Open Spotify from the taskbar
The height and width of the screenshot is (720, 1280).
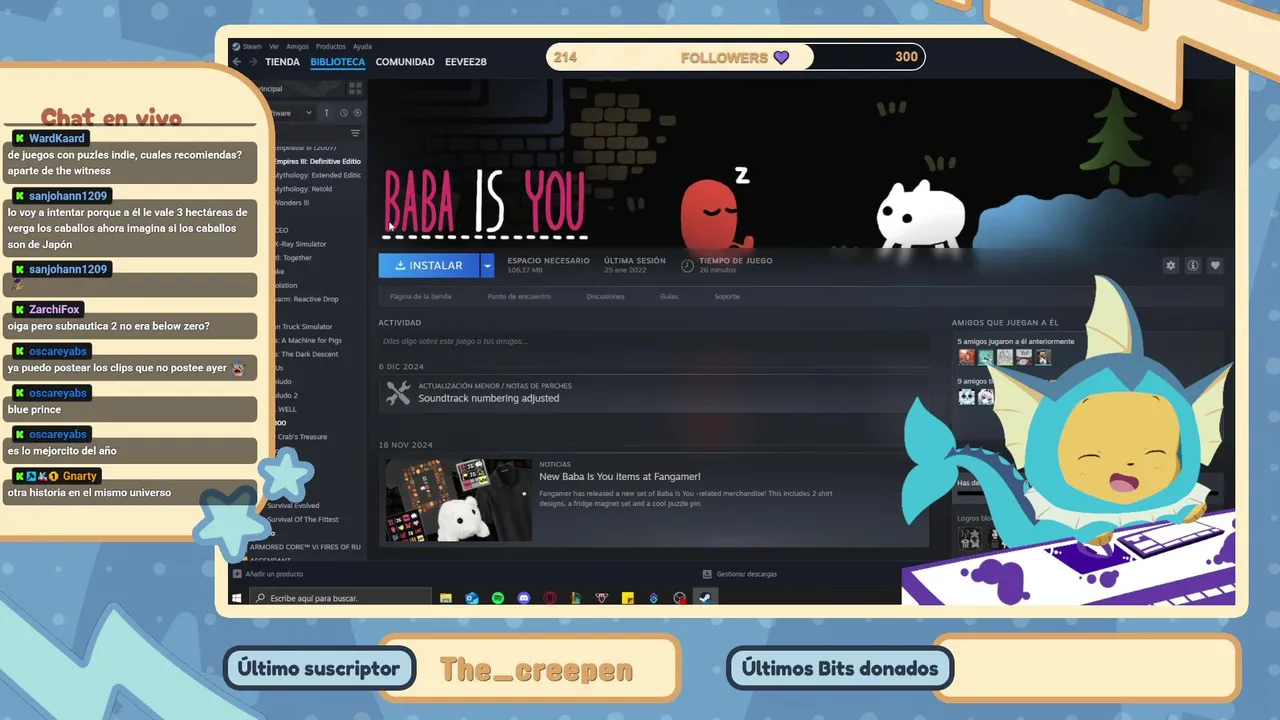[x=498, y=598]
